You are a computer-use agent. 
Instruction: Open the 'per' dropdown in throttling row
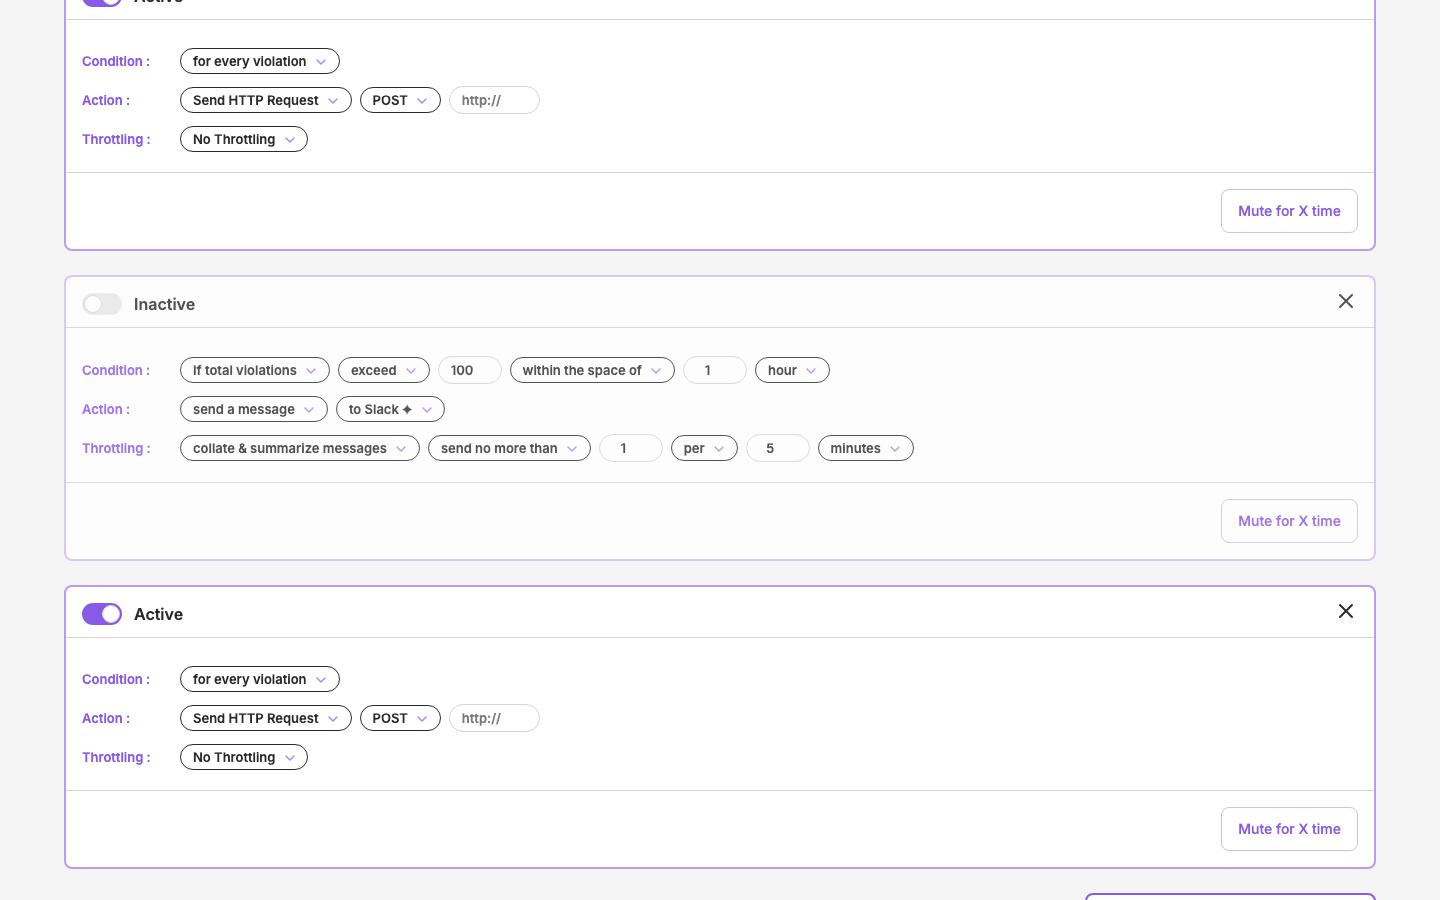[x=704, y=448]
